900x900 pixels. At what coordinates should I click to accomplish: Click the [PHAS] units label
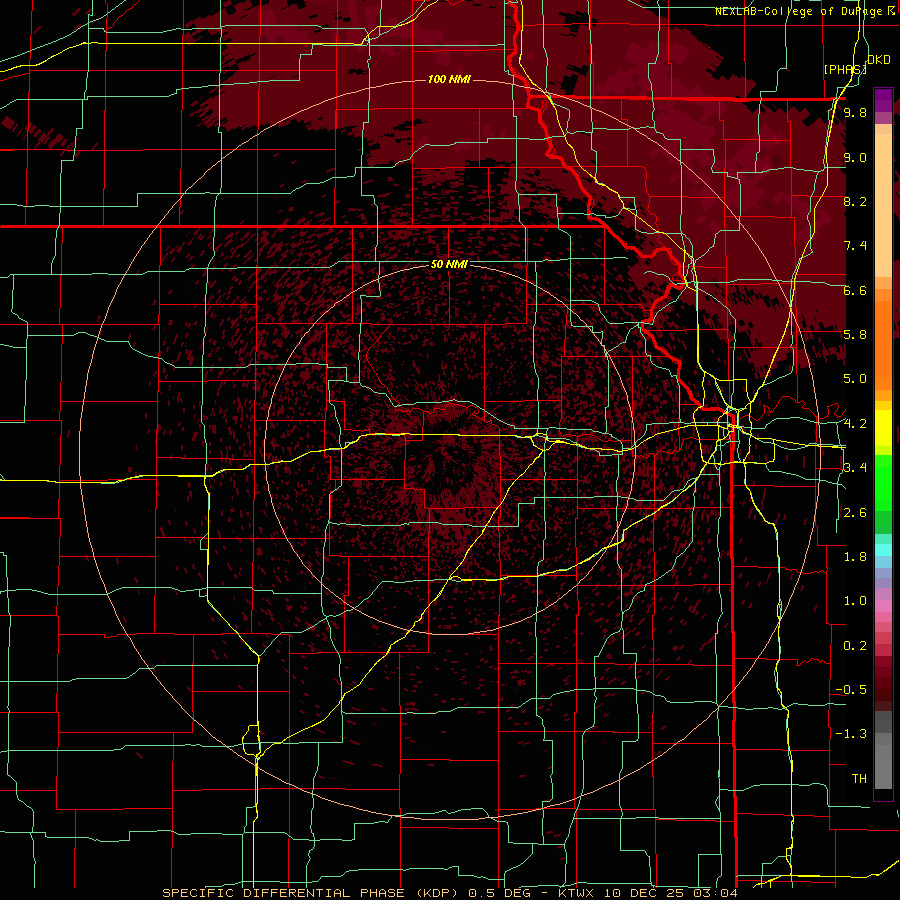(x=845, y=69)
